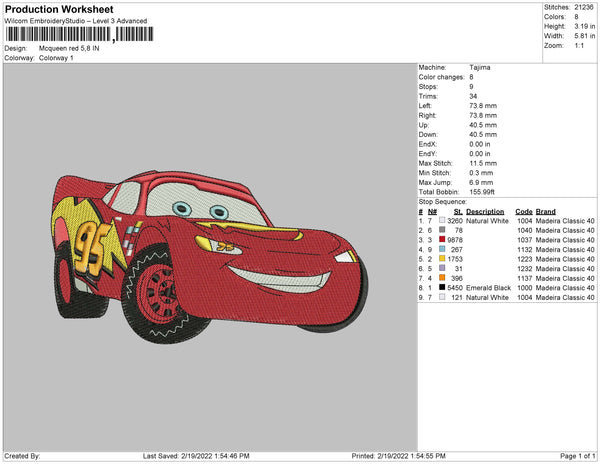Click the zoom value '1:1'
This screenshot has height=464, width=600.
pos(579,46)
